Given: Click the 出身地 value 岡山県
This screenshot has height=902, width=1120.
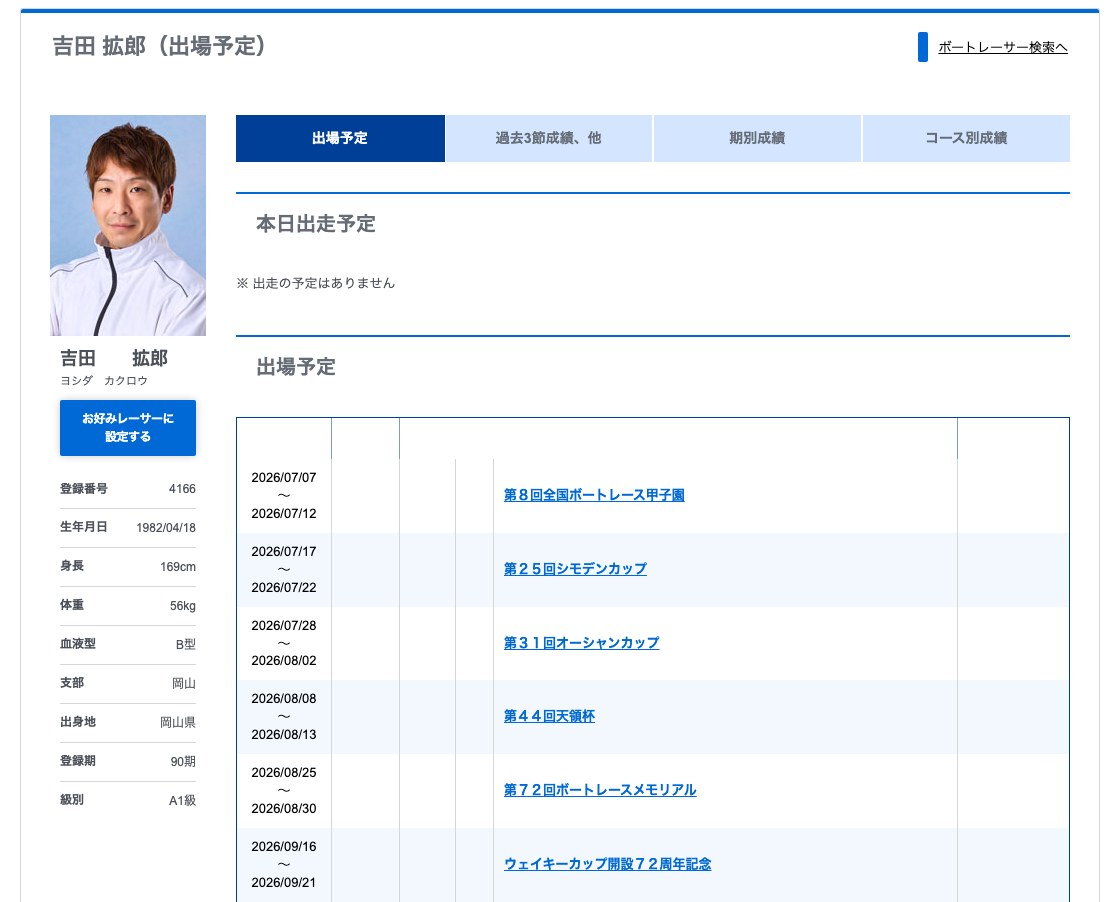Looking at the screenshot, I should click(178, 723).
